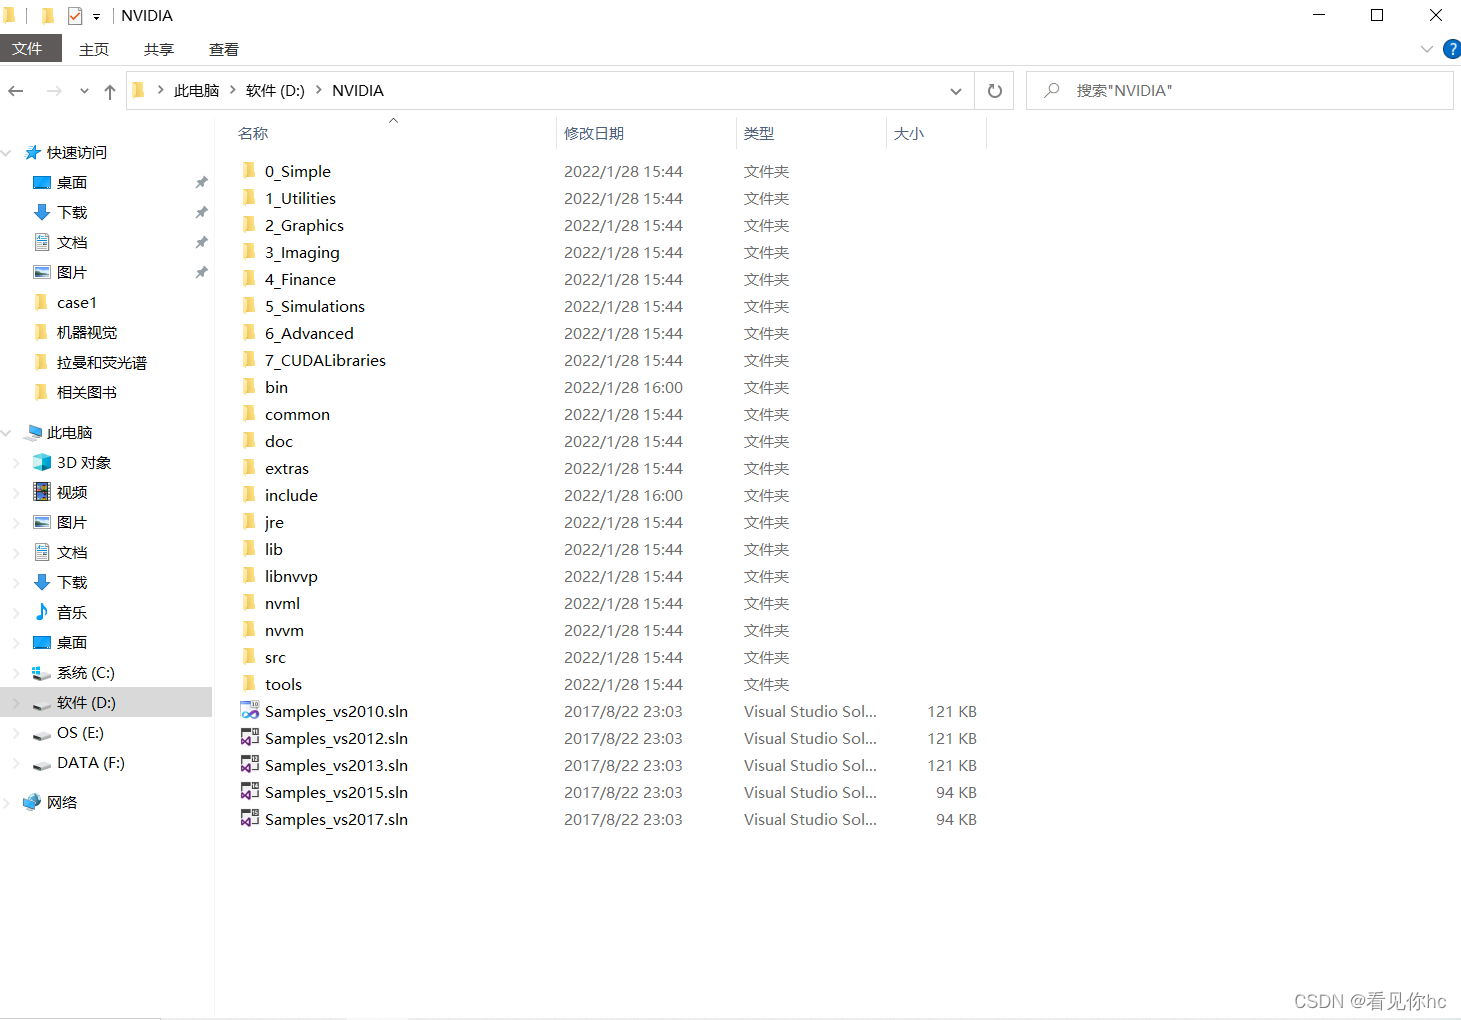Click the search NVIDIA input field
The width and height of the screenshot is (1461, 1020).
coord(1240,91)
